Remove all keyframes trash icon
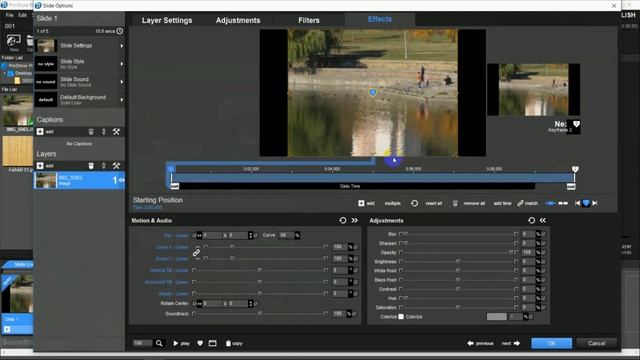This screenshot has width=640, height=360. click(455, 203)
